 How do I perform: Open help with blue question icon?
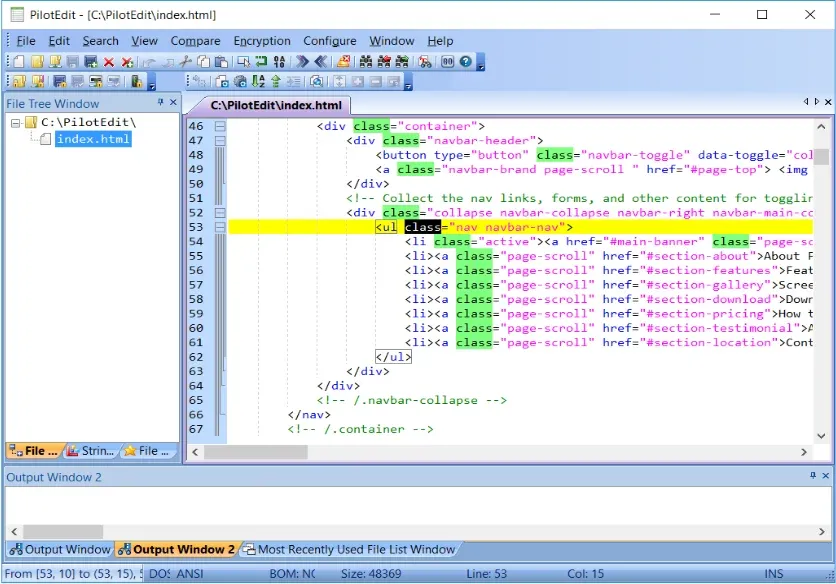pos(465,62)
